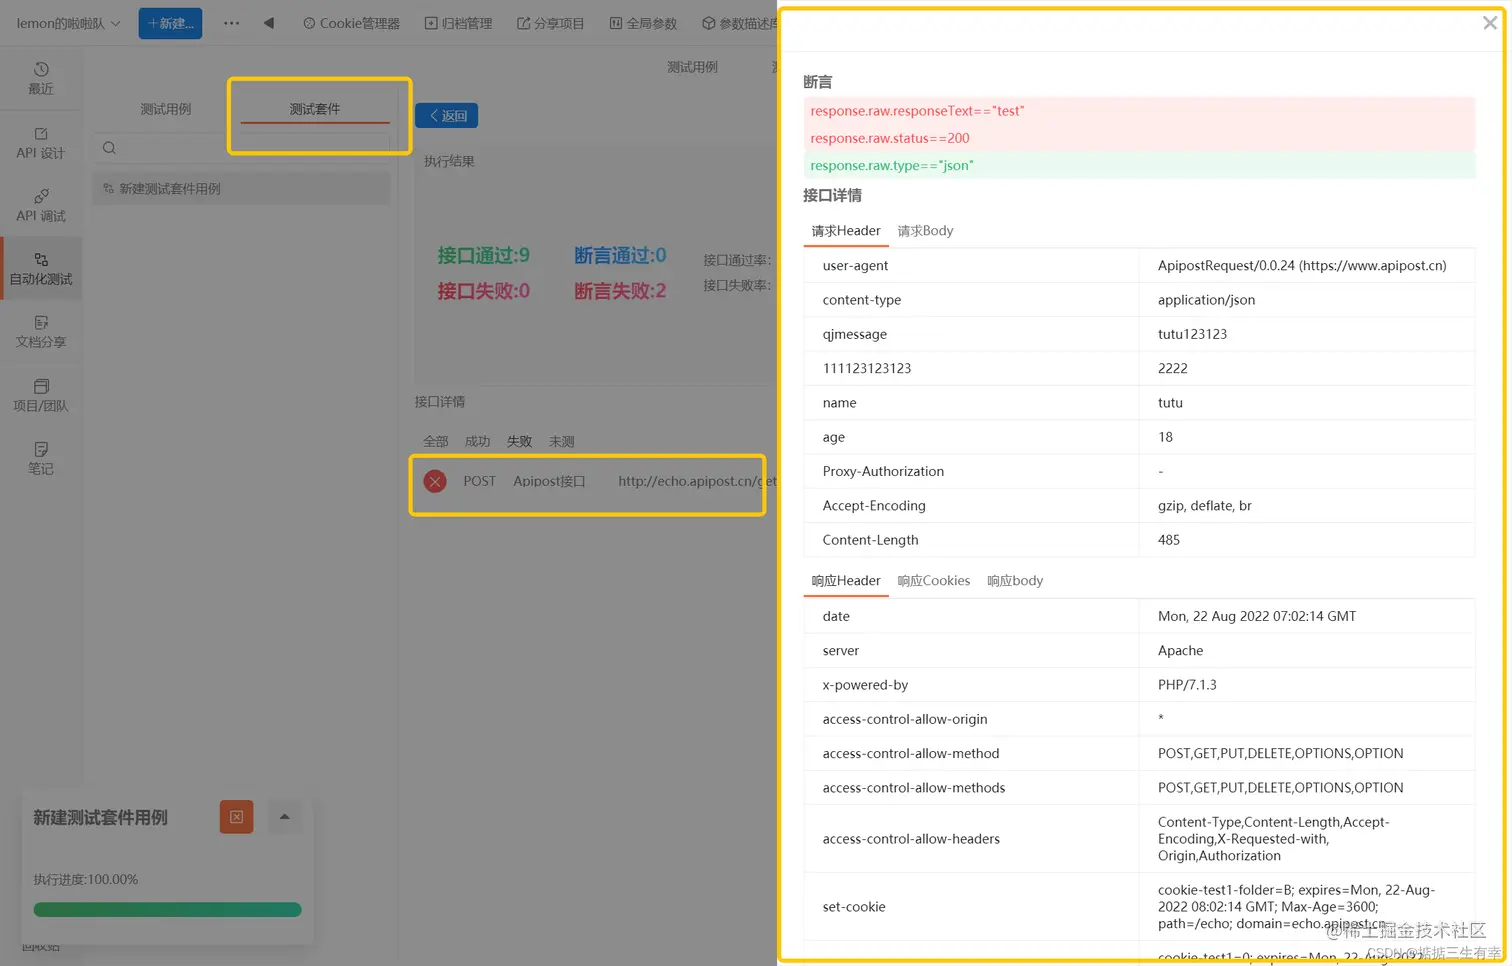Switch to the 请求Body tab
1512x966 pixels.
click(x=925, y=231)
